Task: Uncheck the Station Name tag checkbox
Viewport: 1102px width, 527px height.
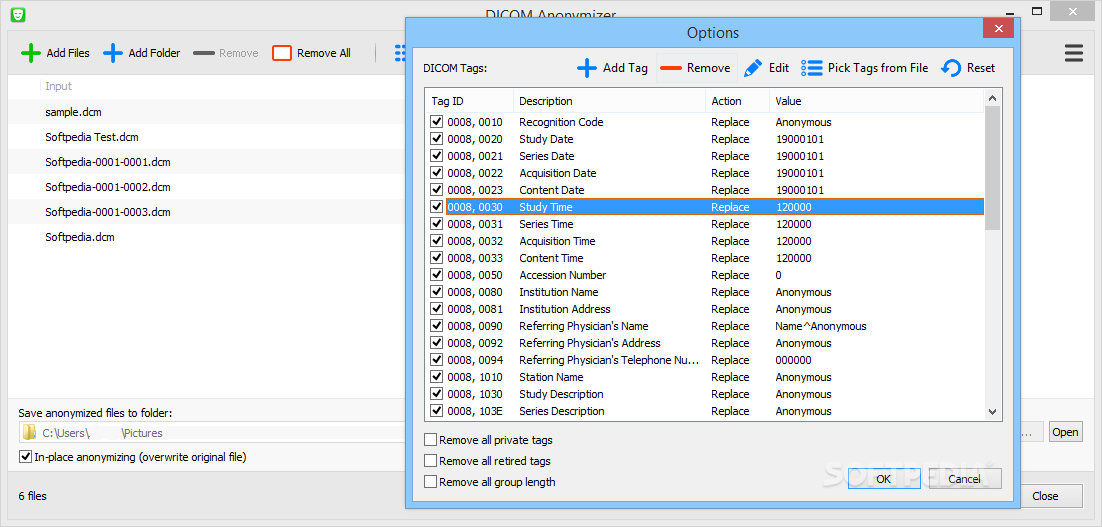Action: (436, 377)
